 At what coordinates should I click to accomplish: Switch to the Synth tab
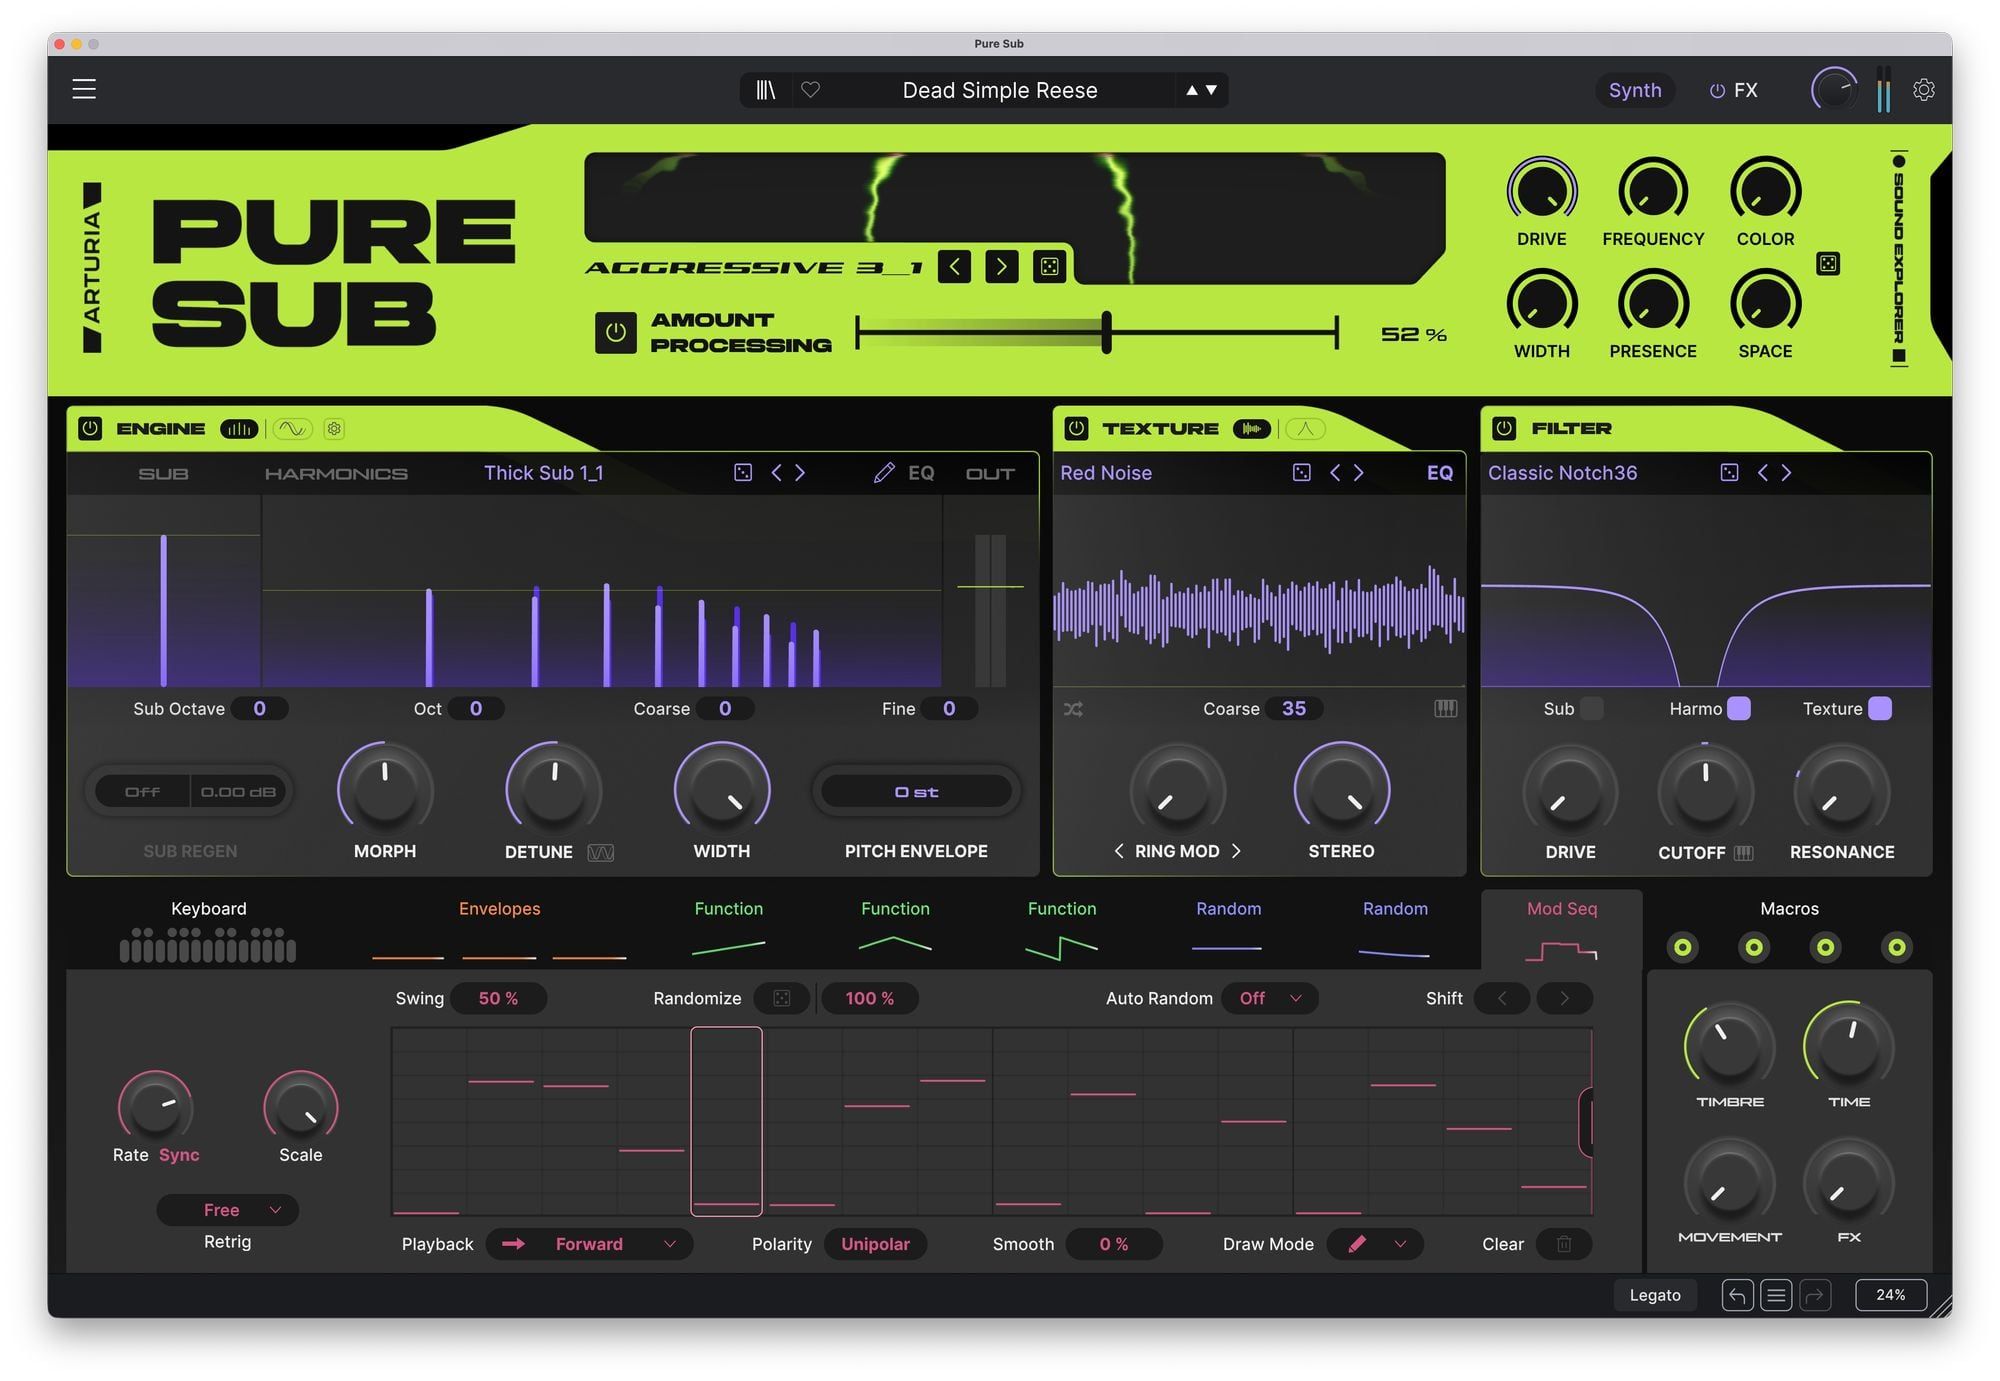click(1635, 90)
